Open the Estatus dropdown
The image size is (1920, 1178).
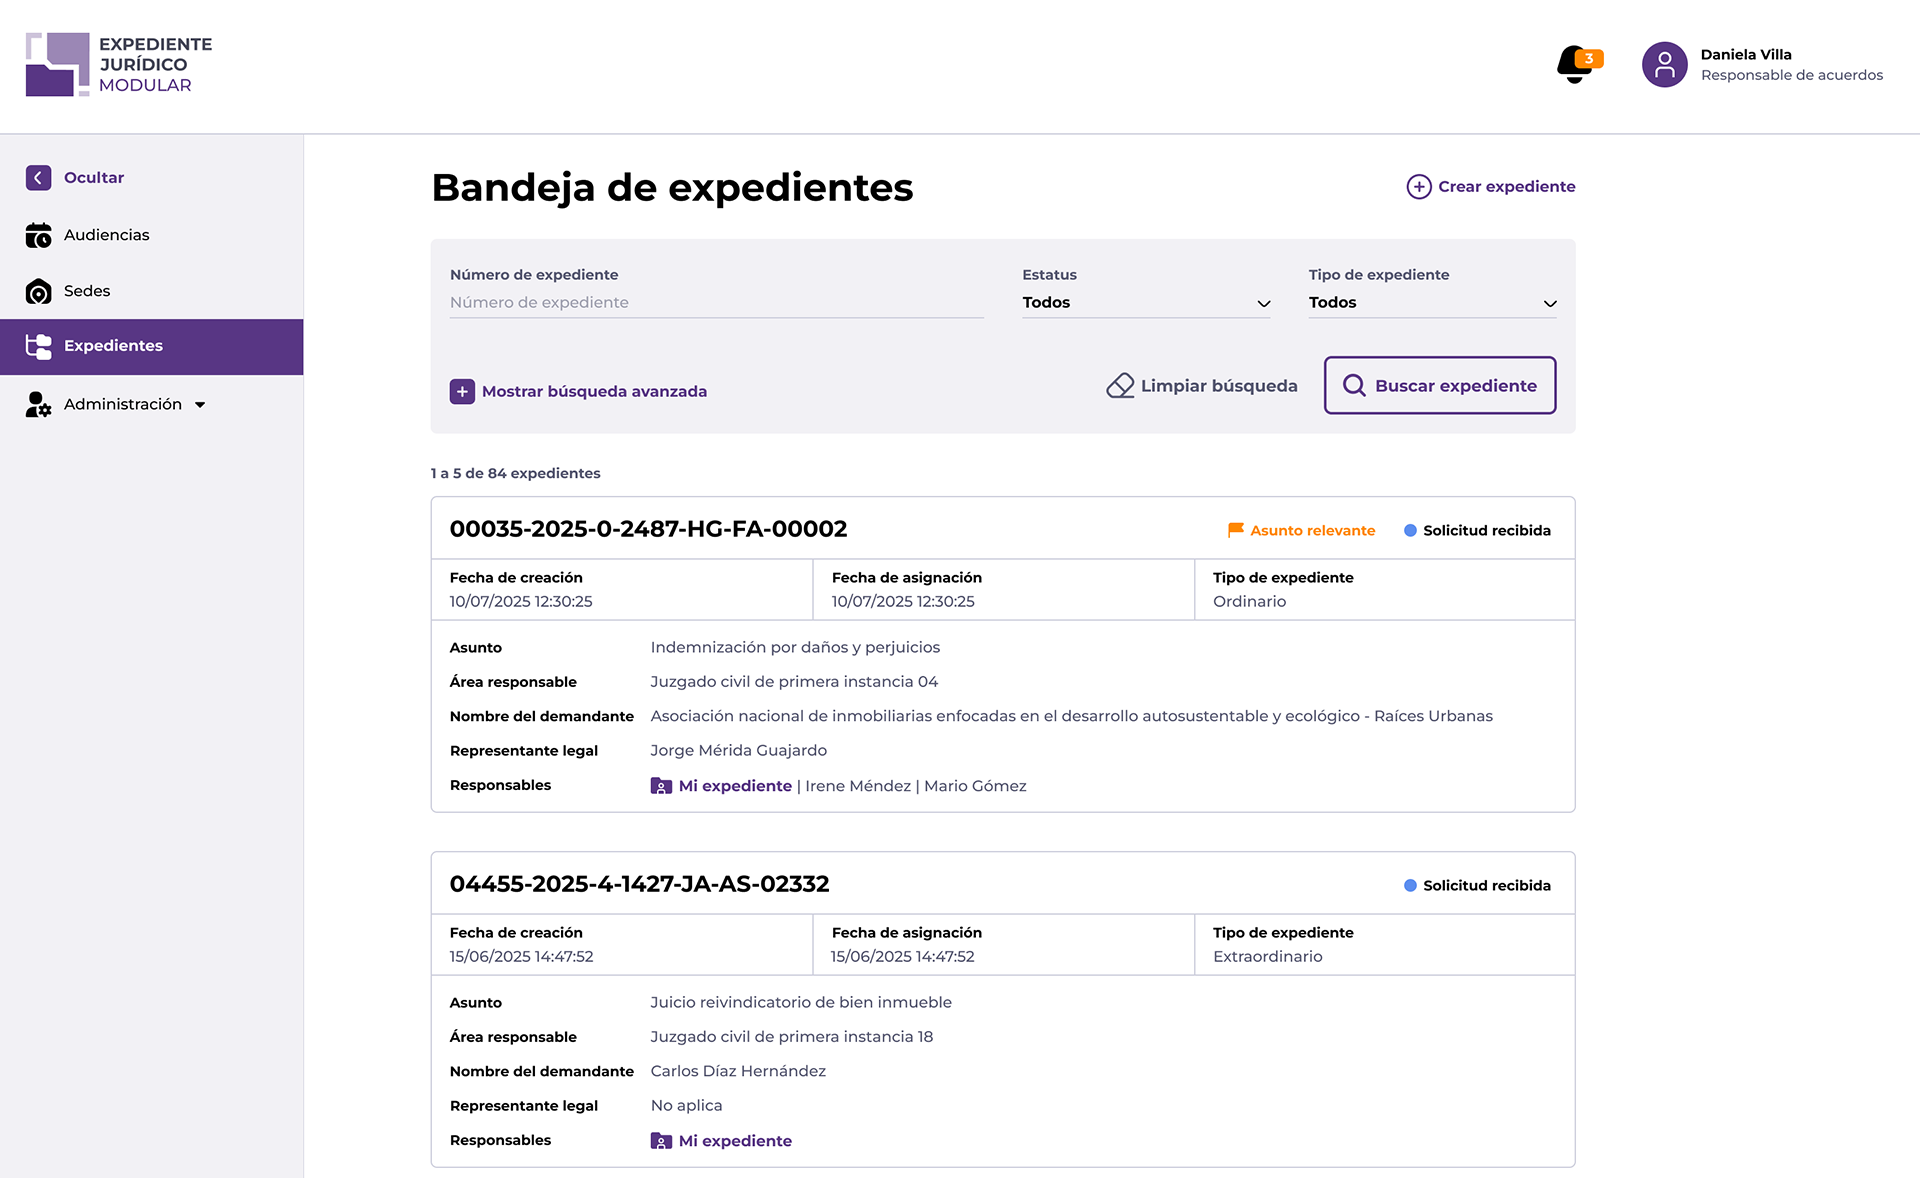[1145, 303]
